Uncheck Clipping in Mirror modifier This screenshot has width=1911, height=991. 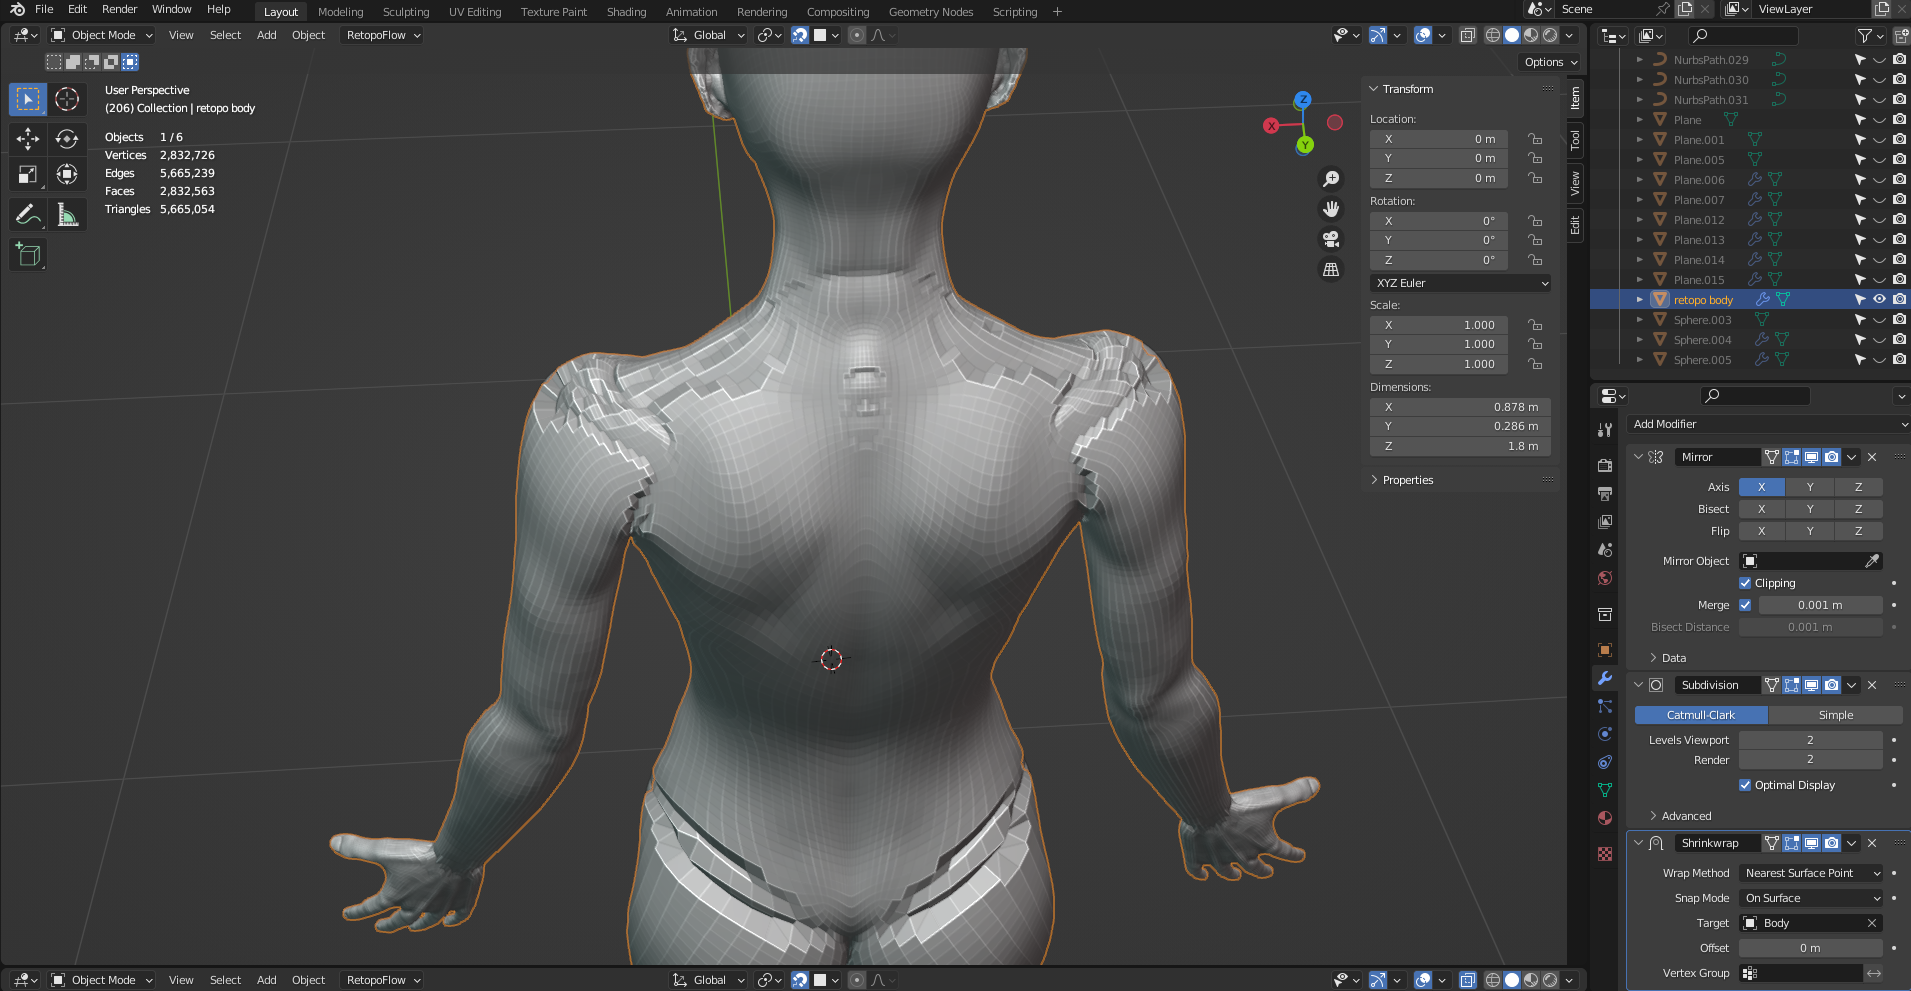click(1745, 583)
